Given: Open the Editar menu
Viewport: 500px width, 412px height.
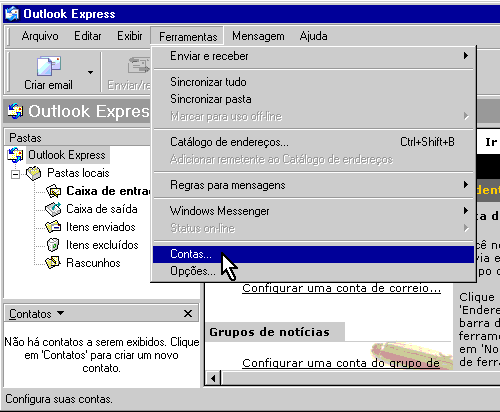Looking at the screenshot, I should (88, 36).
